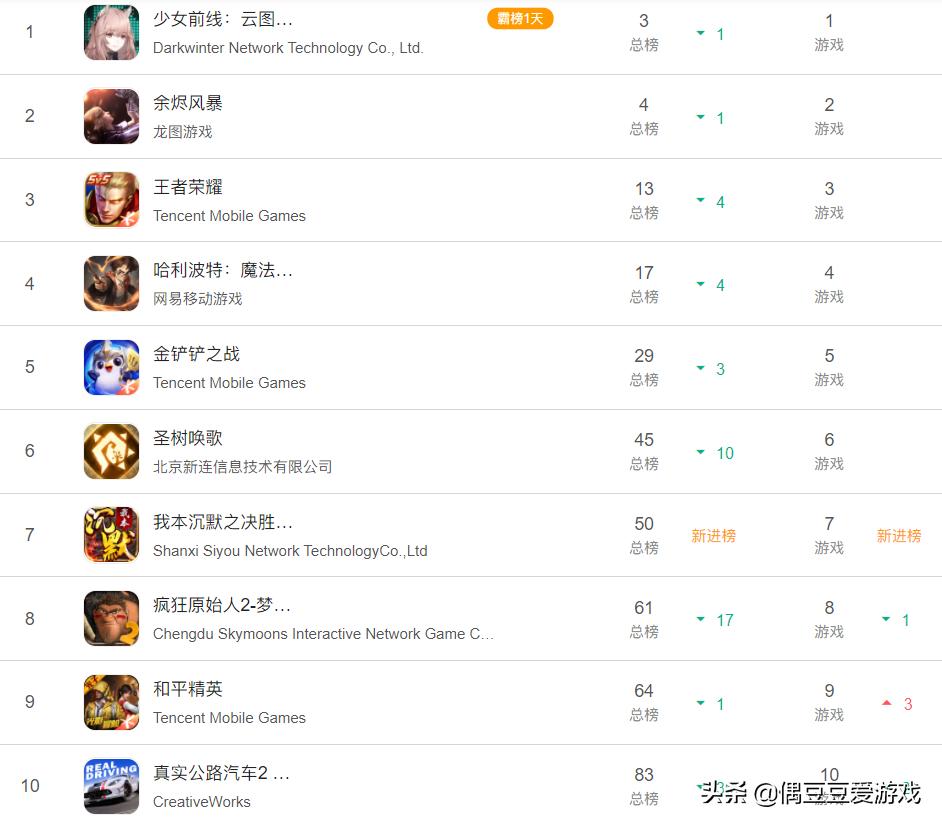Screen dimensions: 942x826
Task: Open the 和平精英 game icon
Action: (111, 702)
